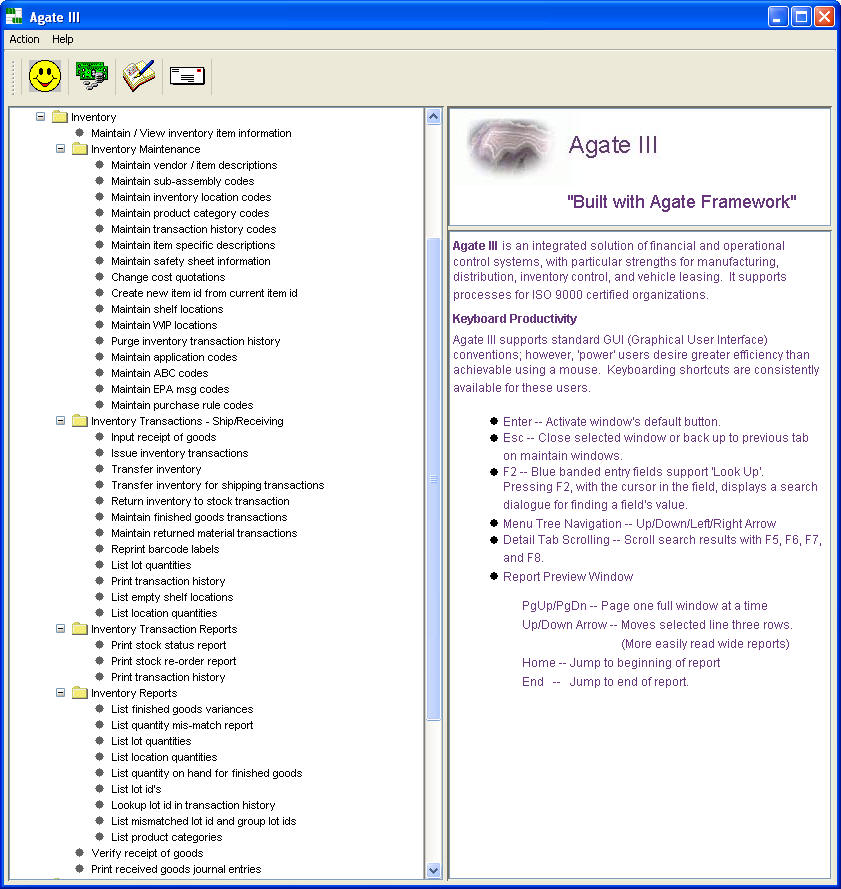Select Create new item id from current item id
The height and width of the screenshot is (889, 841).
pos(204,293)
